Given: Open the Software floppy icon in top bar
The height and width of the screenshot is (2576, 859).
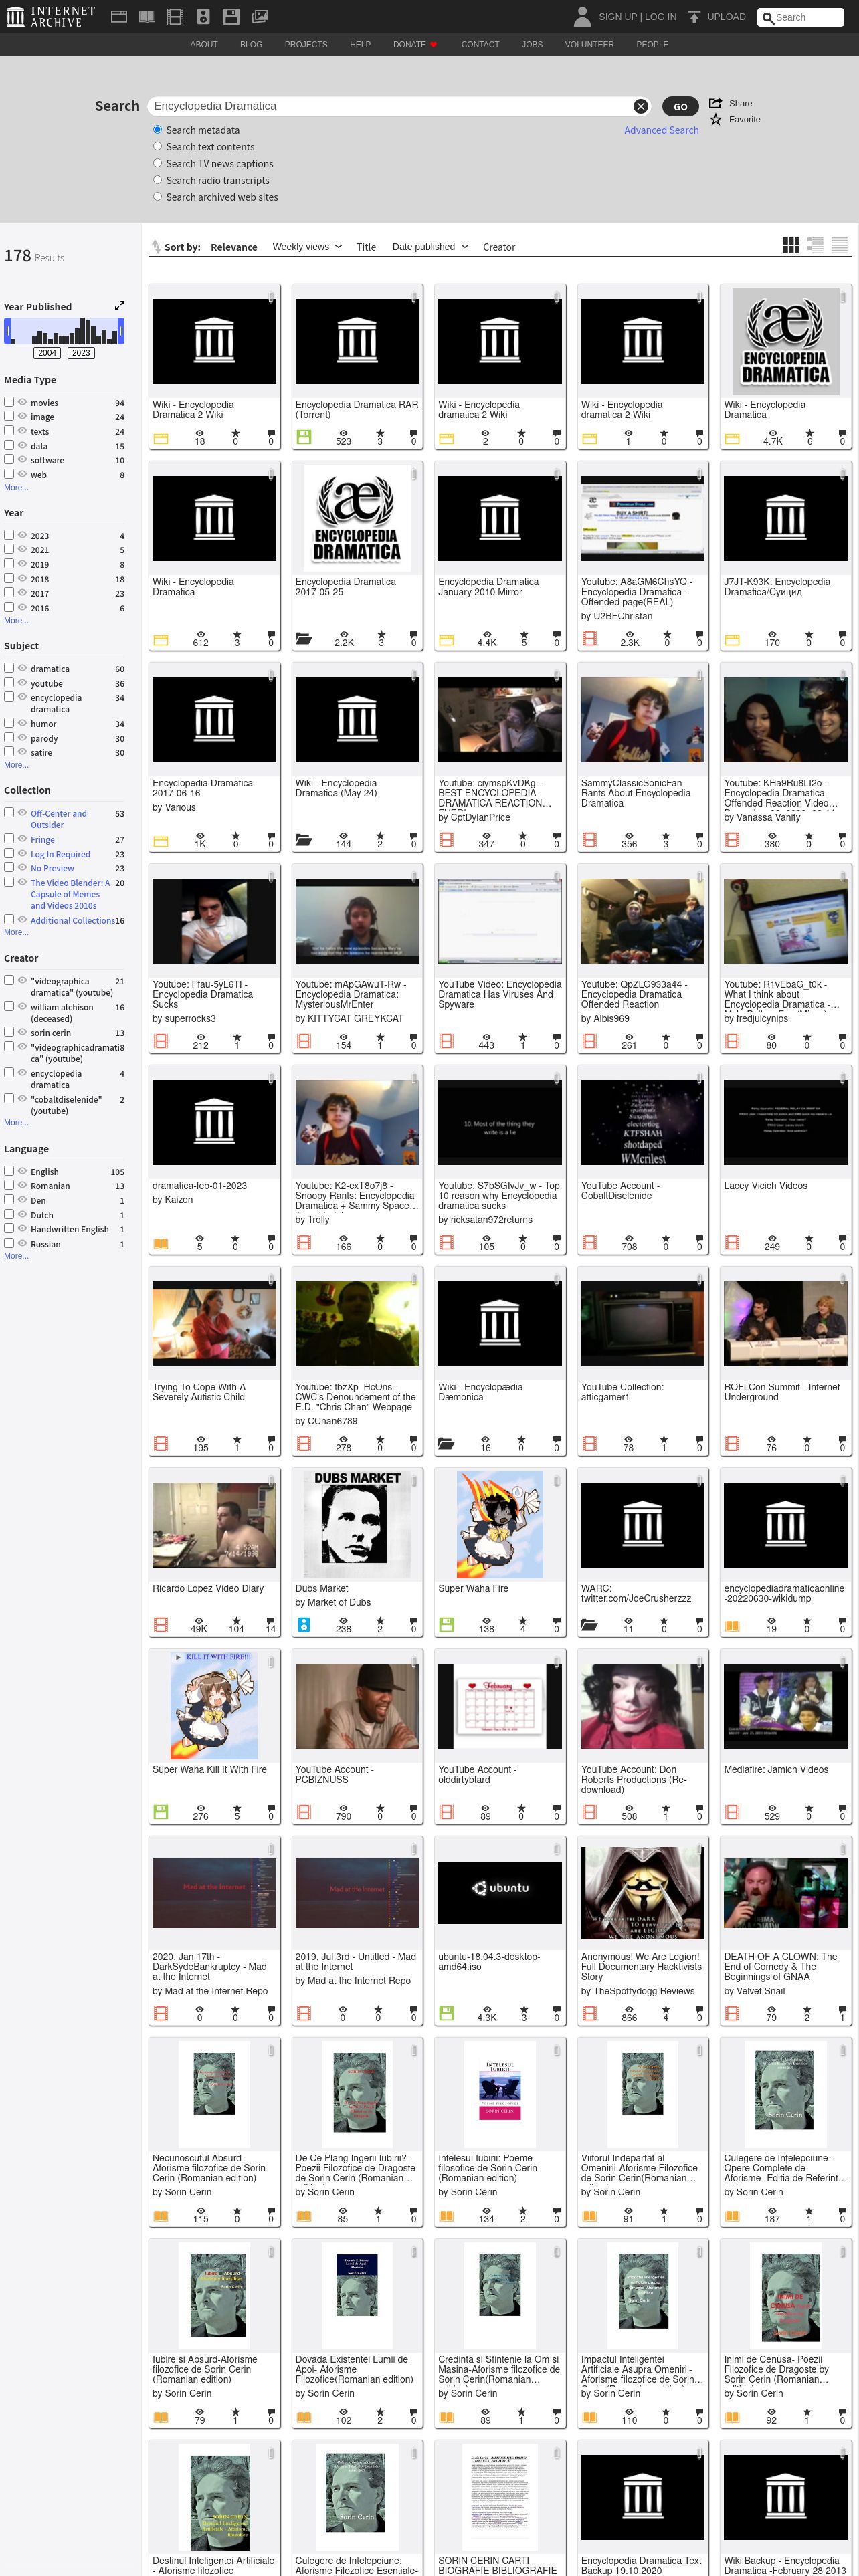Looking at the screenshot, I should click(x=231, y=17).
